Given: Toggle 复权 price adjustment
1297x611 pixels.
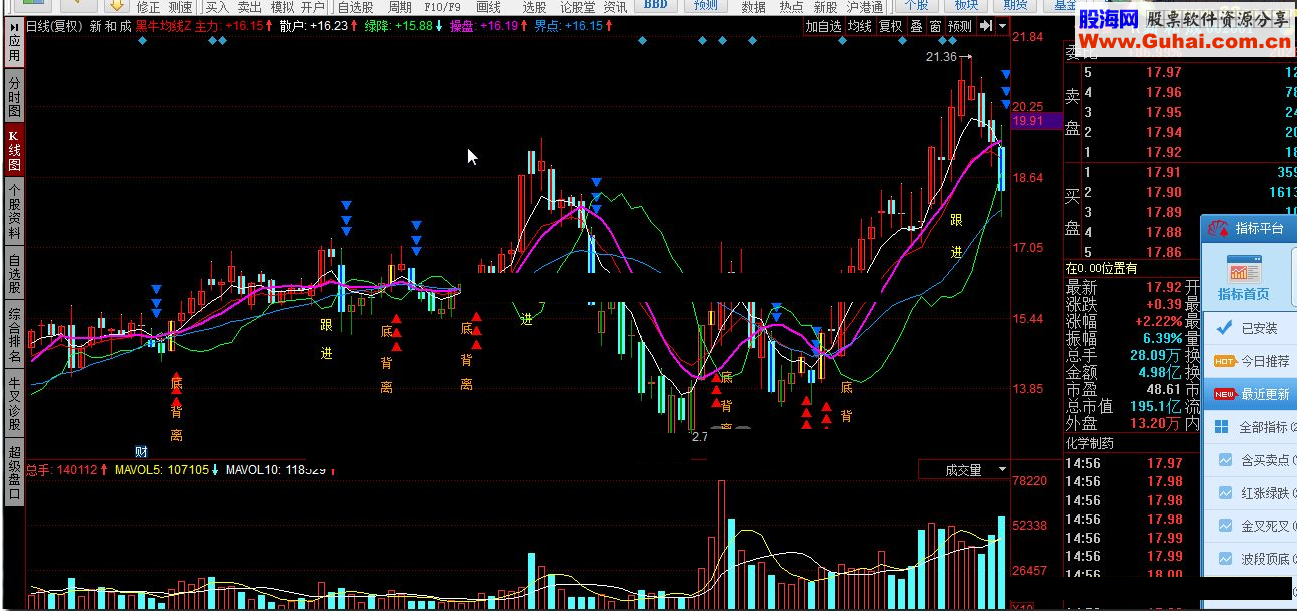Looking at the screenshot, I should 891,26.
